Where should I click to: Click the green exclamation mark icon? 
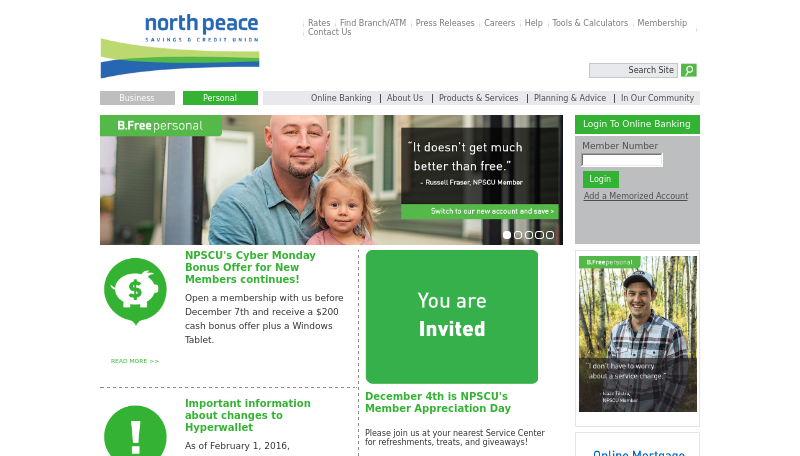[135, 431]
